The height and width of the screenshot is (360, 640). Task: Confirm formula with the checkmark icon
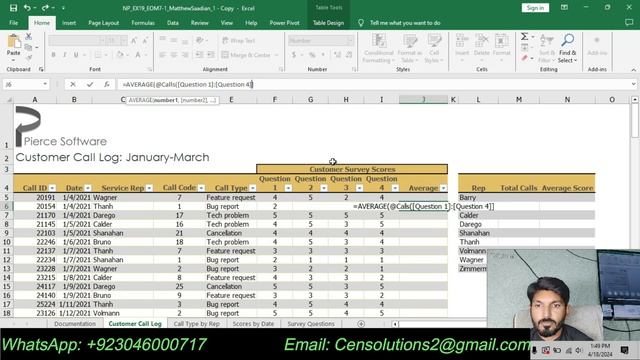tap(90, 84)
